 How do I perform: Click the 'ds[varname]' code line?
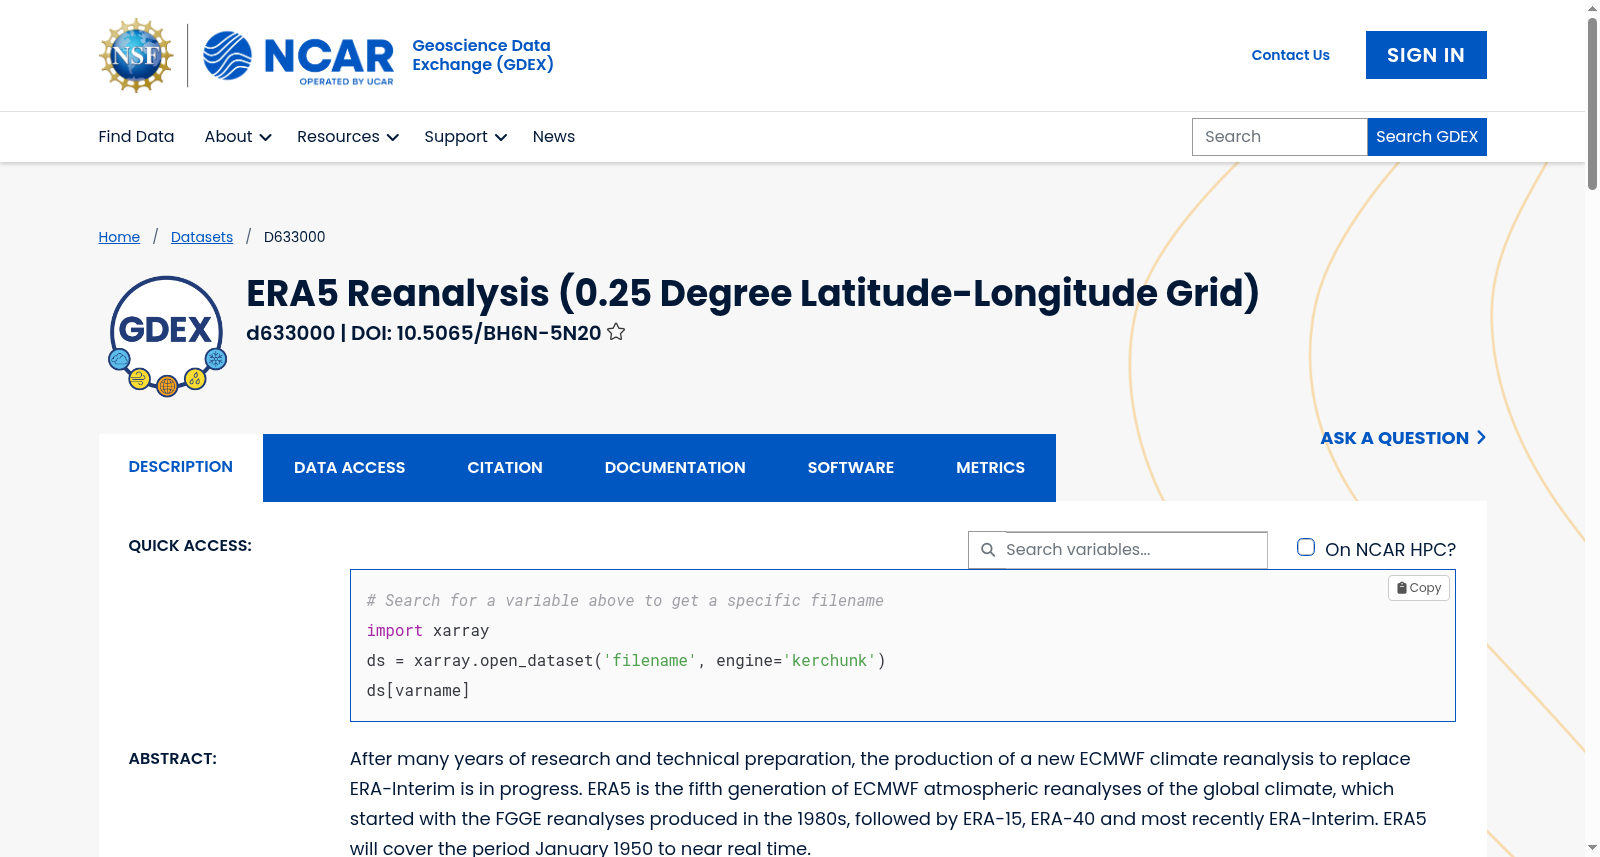418,691
